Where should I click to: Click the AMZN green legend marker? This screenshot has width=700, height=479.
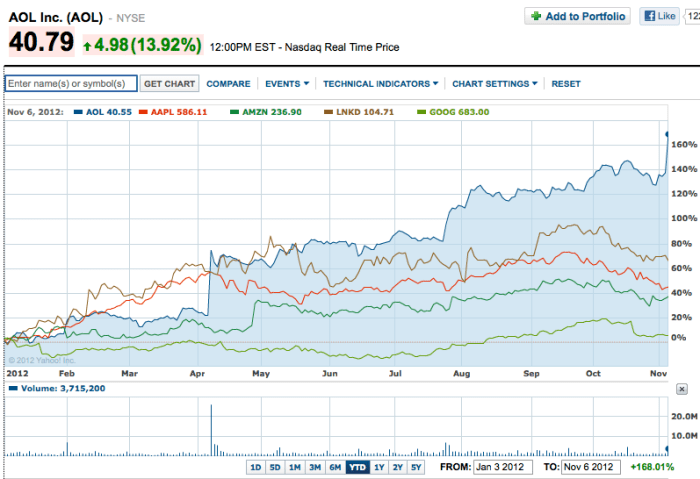(x=234, y=112)
